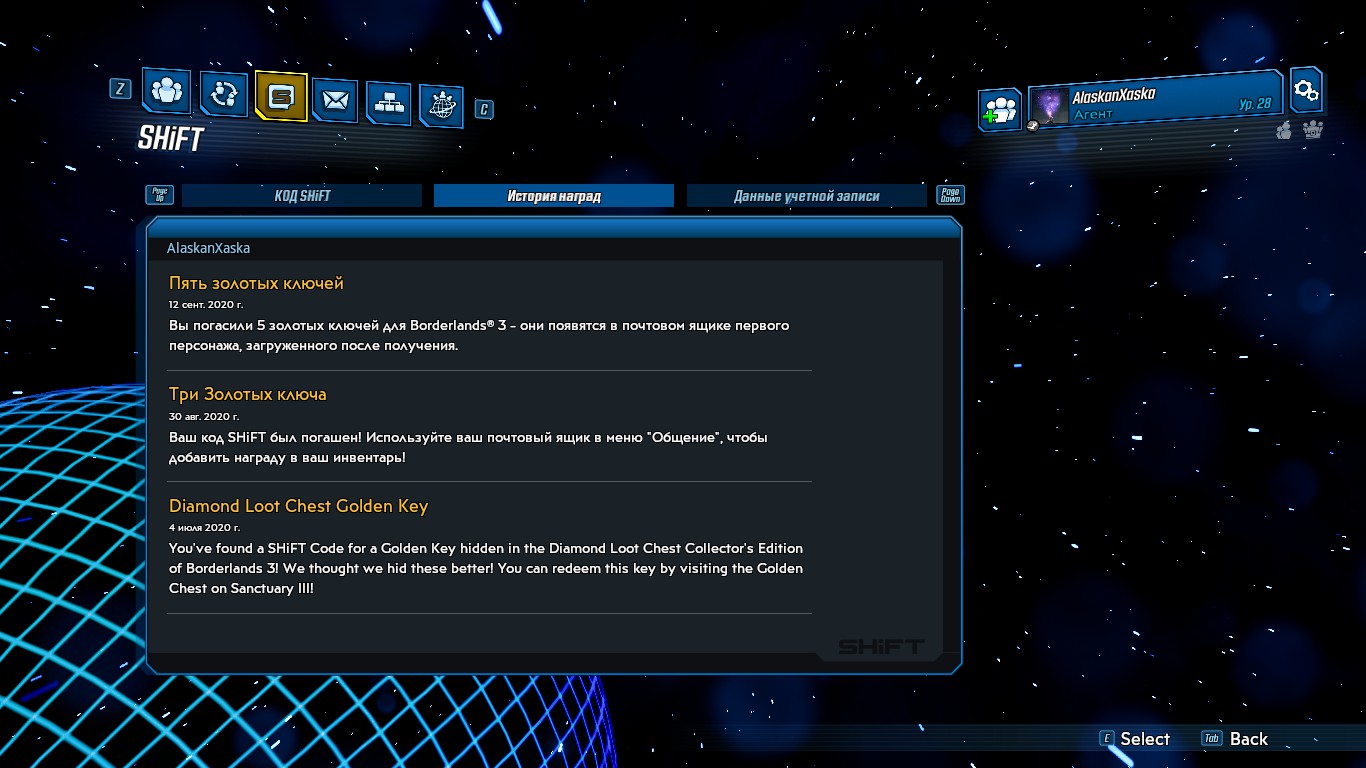Click the gray crowned group icon
Viewport: 1366px width, 768px height.
1313,129
